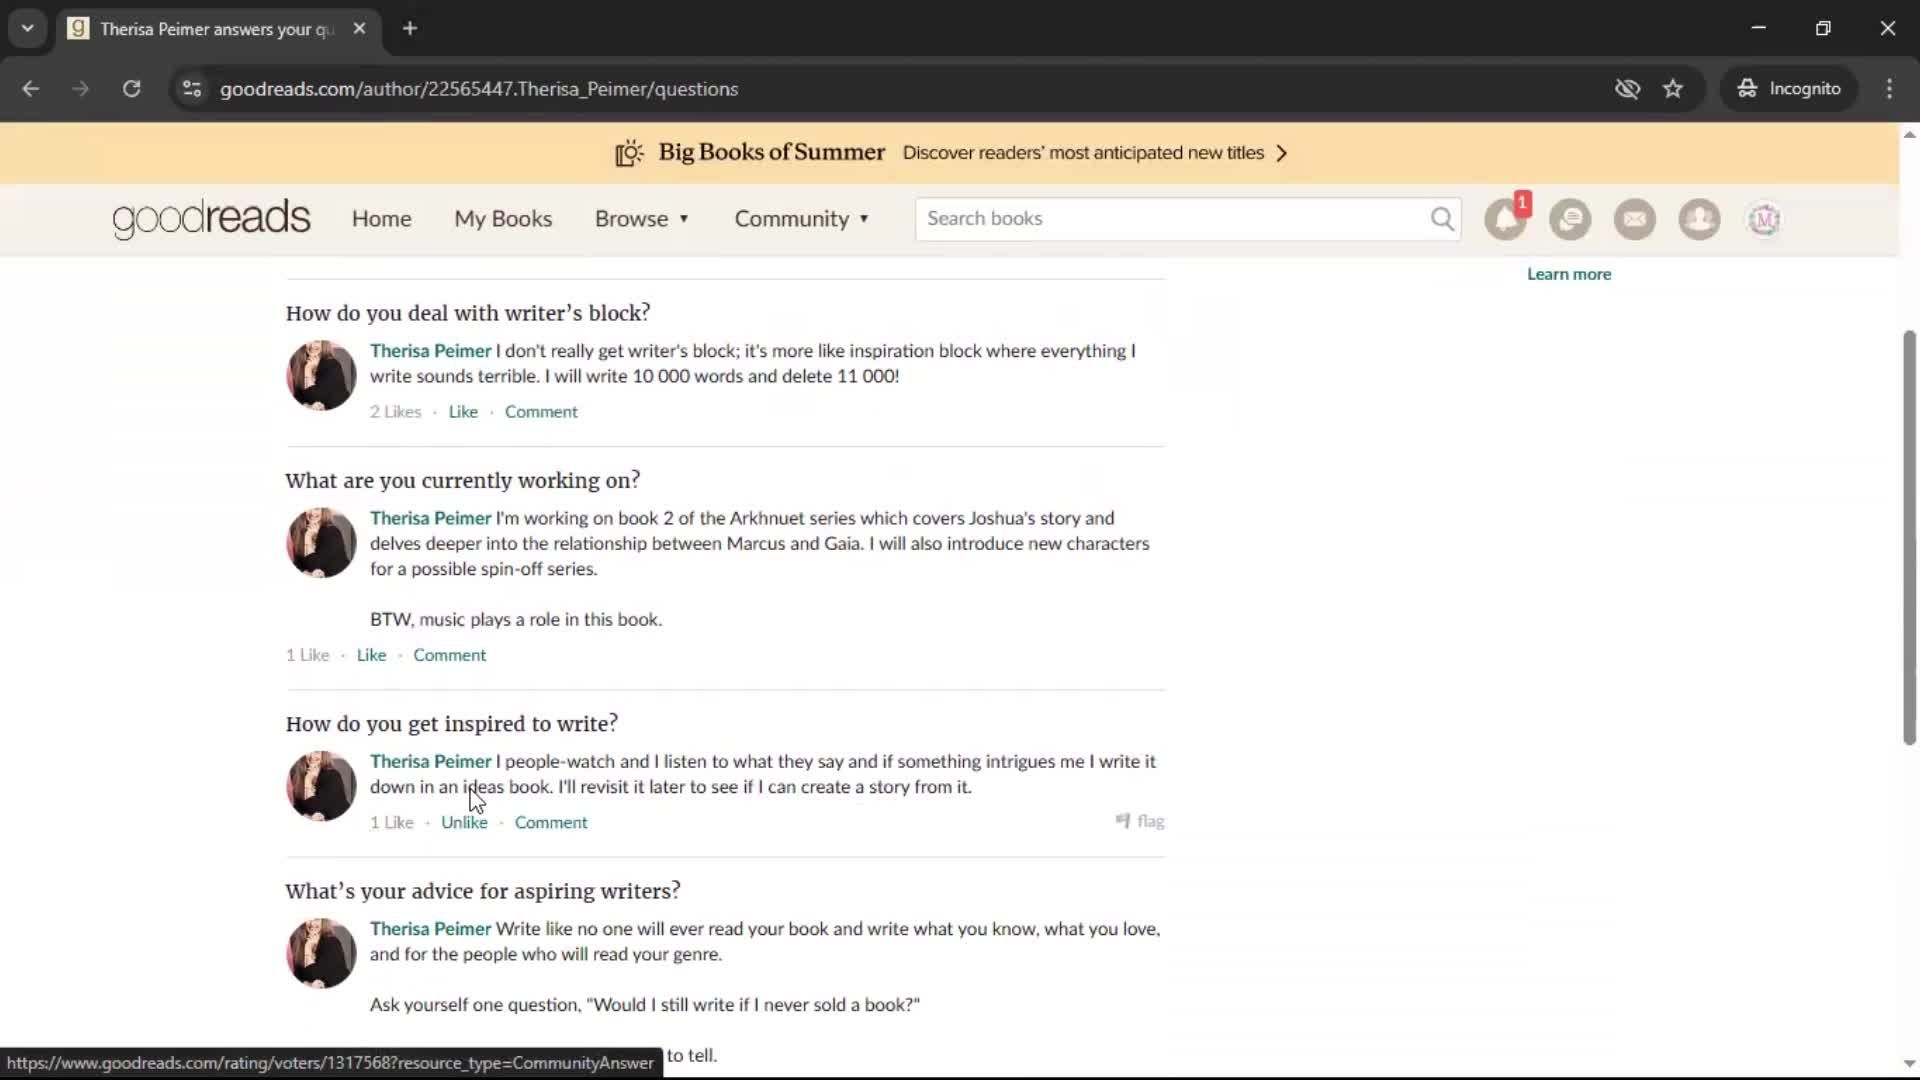Go back to previous page

(x=31, y=89)
